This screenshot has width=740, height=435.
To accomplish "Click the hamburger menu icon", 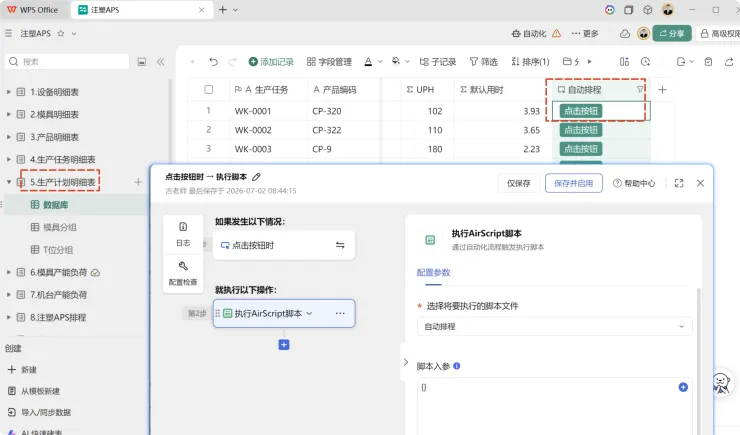I will [x=8, y=33].
